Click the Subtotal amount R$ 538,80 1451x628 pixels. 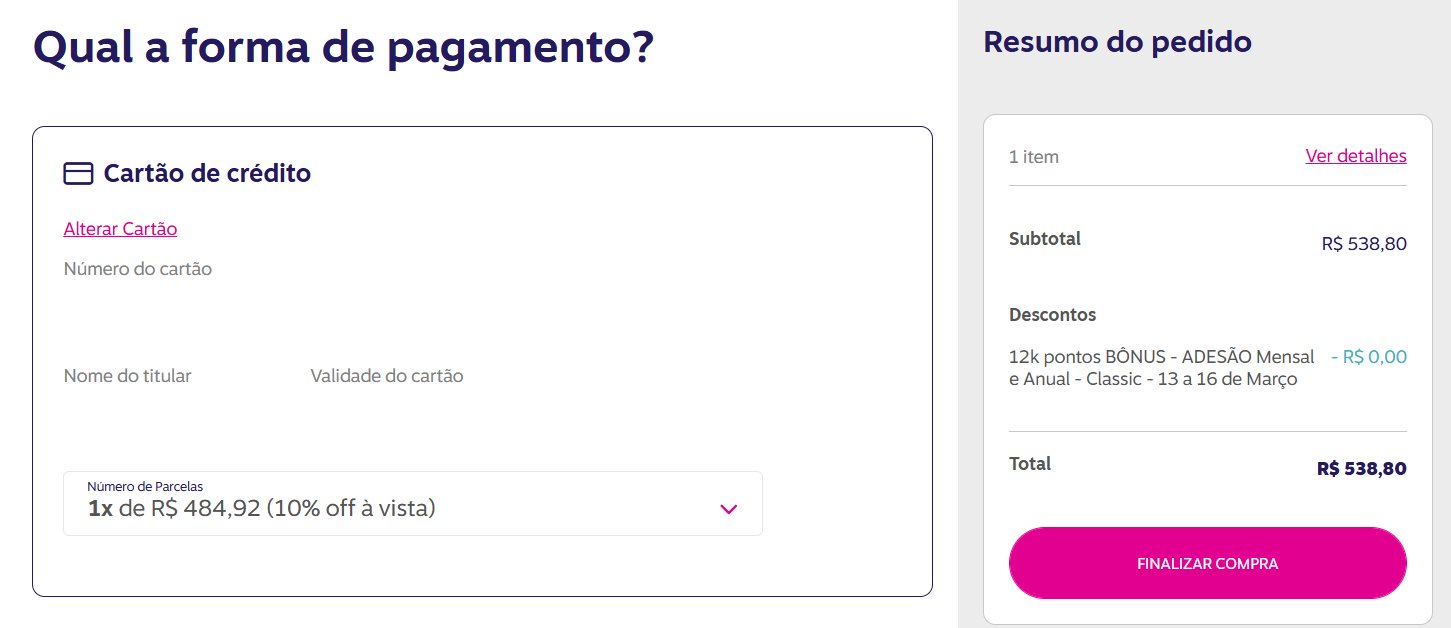(x=1364, y=244)
